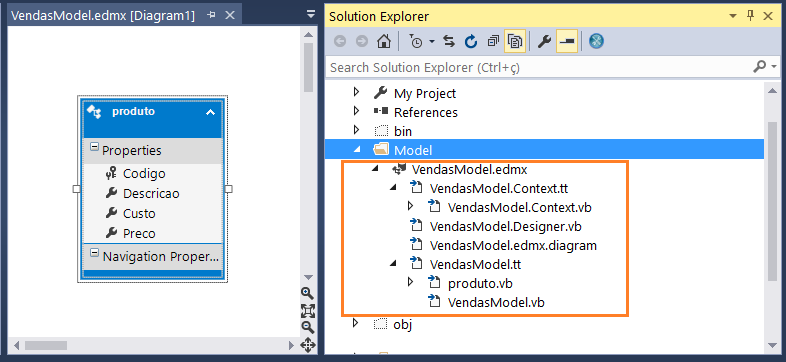Select VendasModel.edmx file
786x362 pixels.
tap(469, 169)
